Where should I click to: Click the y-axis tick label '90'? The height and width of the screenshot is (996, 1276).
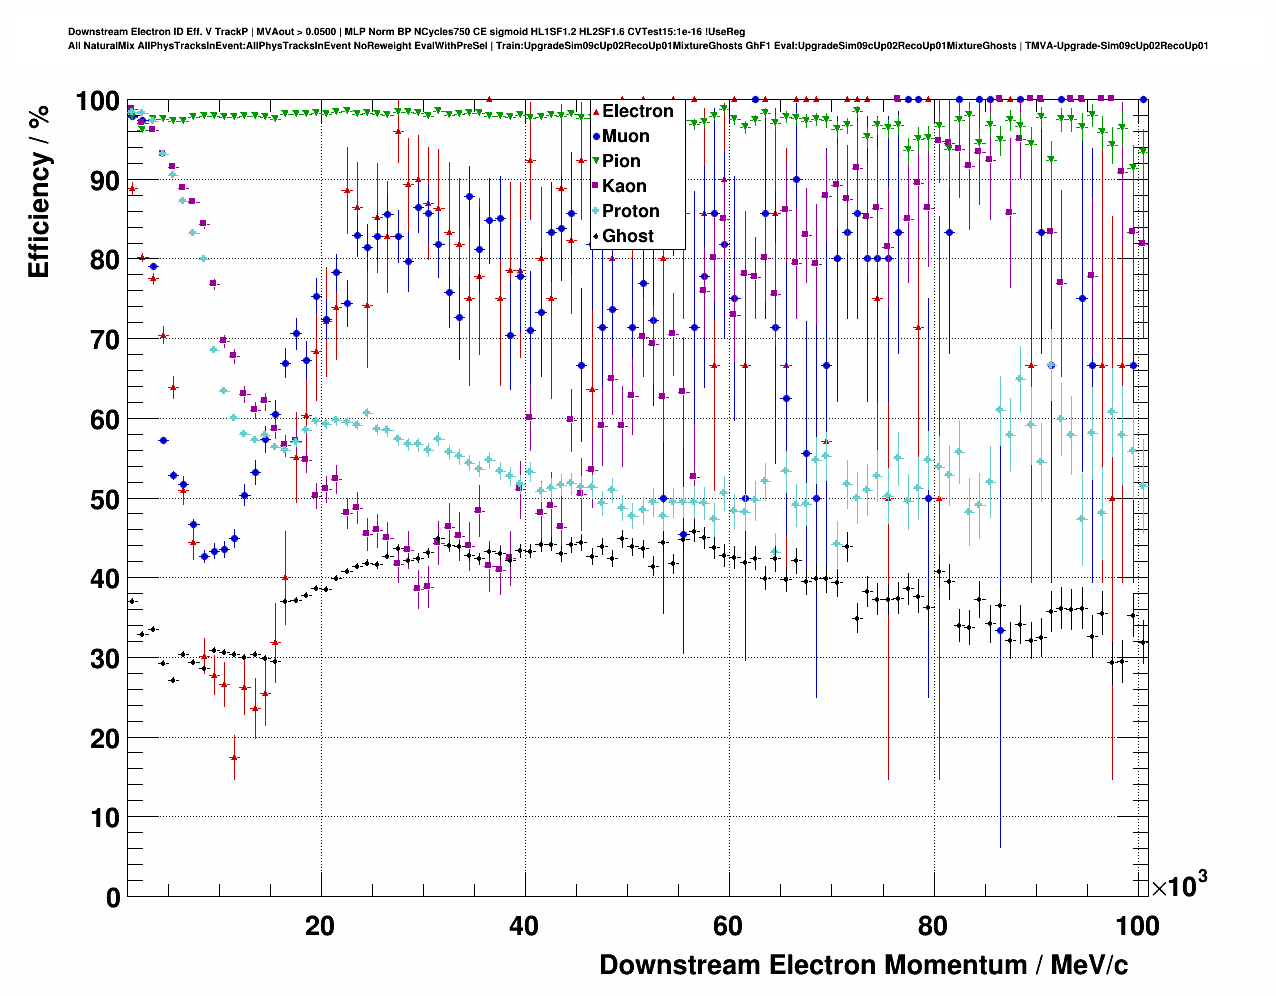click(105, 181)
